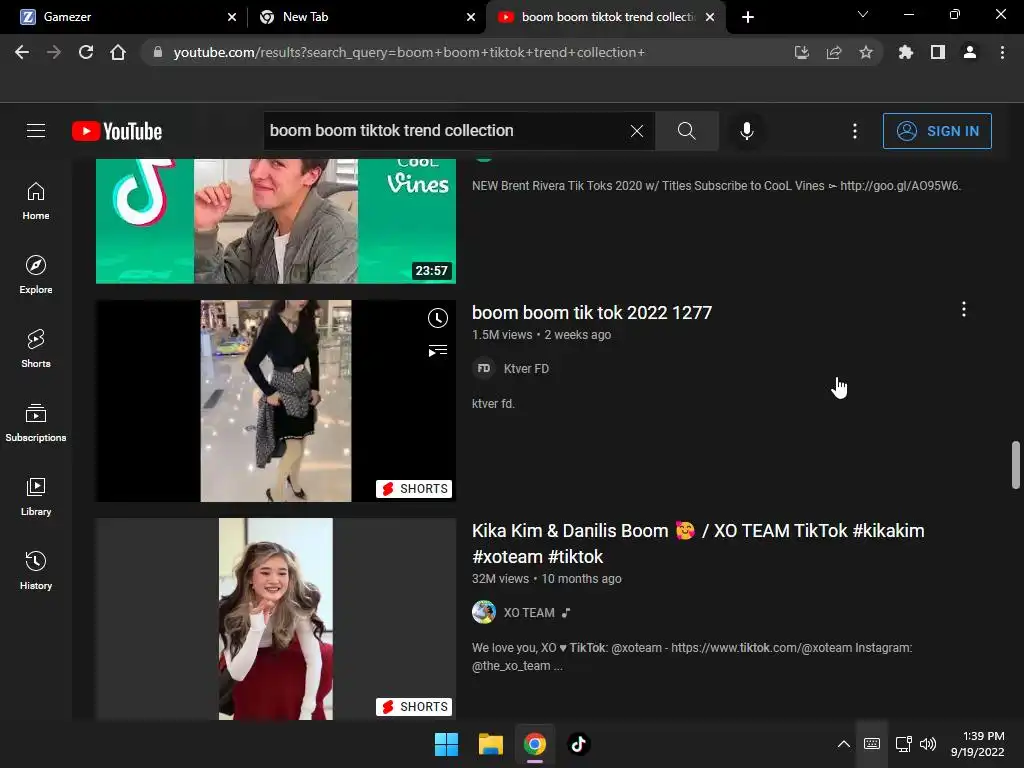
Task: Click the 'NEW Brent Rivera Tik Toks 2020' description
Action: [716, 186]
